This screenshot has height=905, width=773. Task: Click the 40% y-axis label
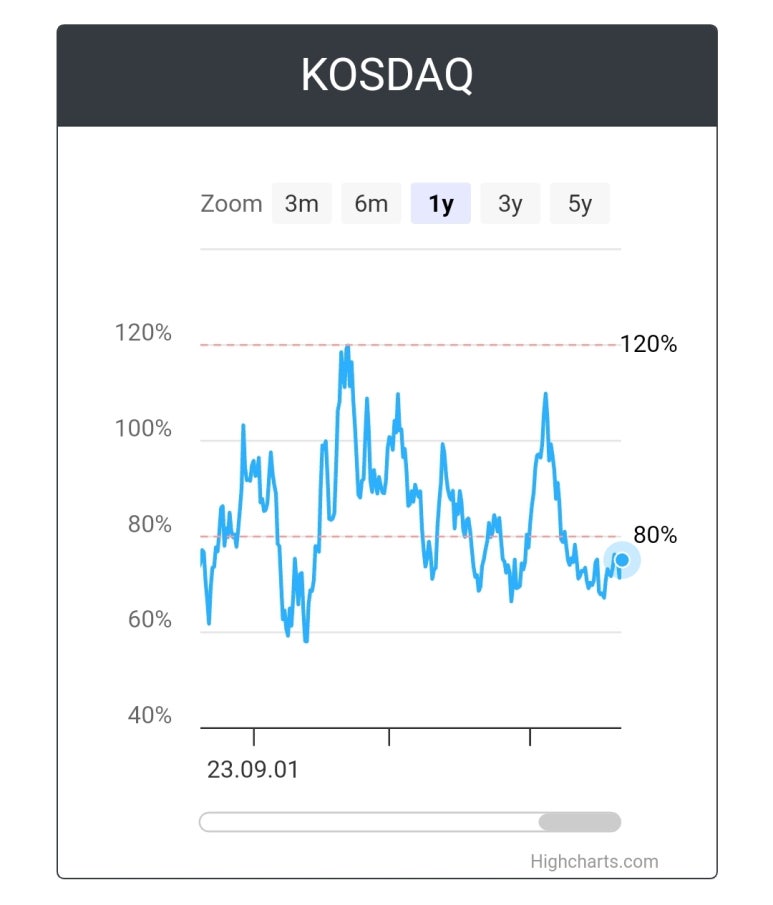pyautogui.click(x=150, y=715)
